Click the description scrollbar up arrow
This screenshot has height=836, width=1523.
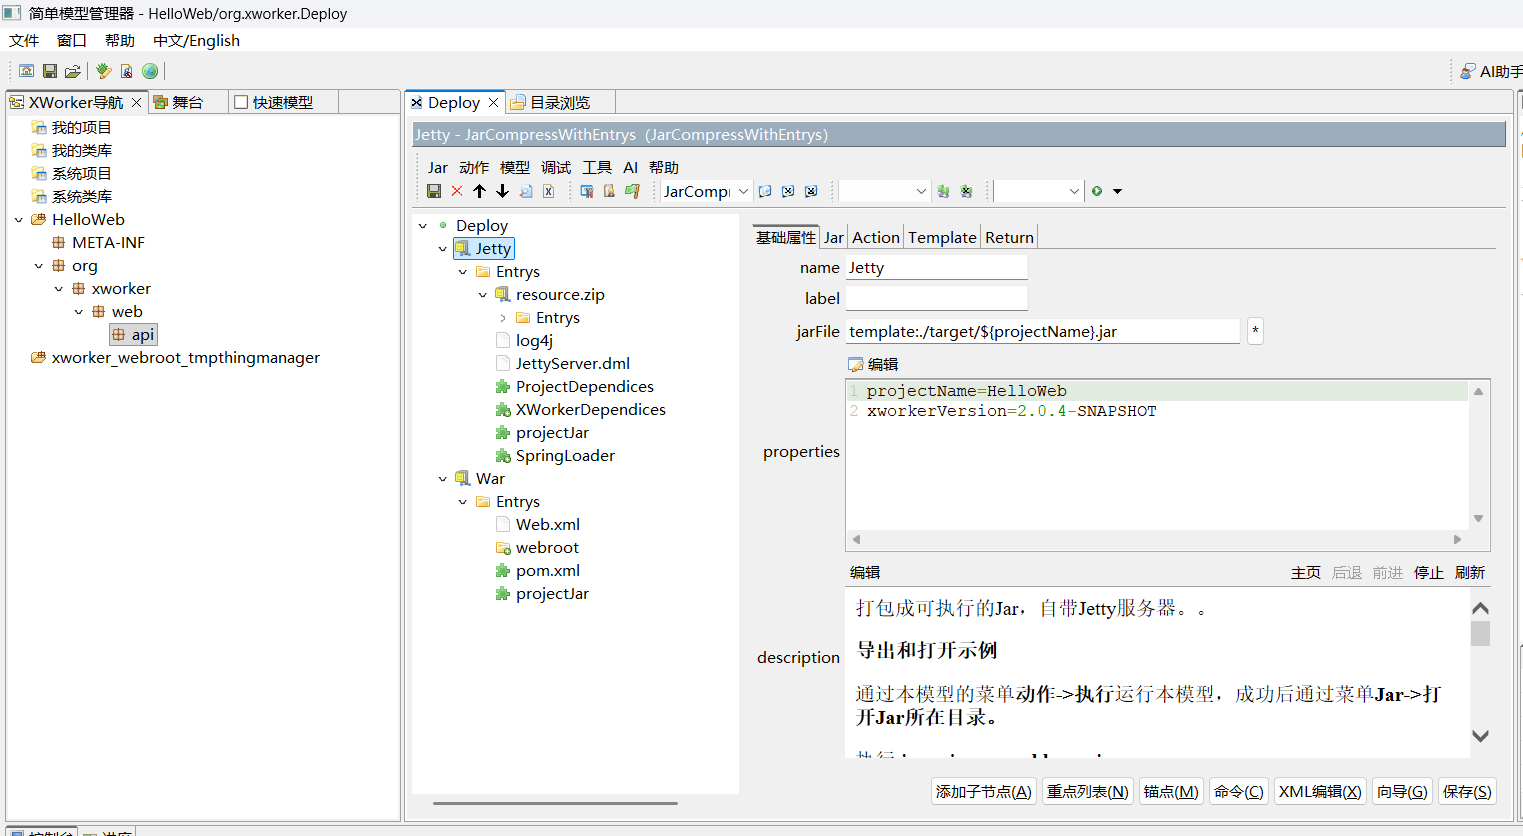click(1481, 608)
